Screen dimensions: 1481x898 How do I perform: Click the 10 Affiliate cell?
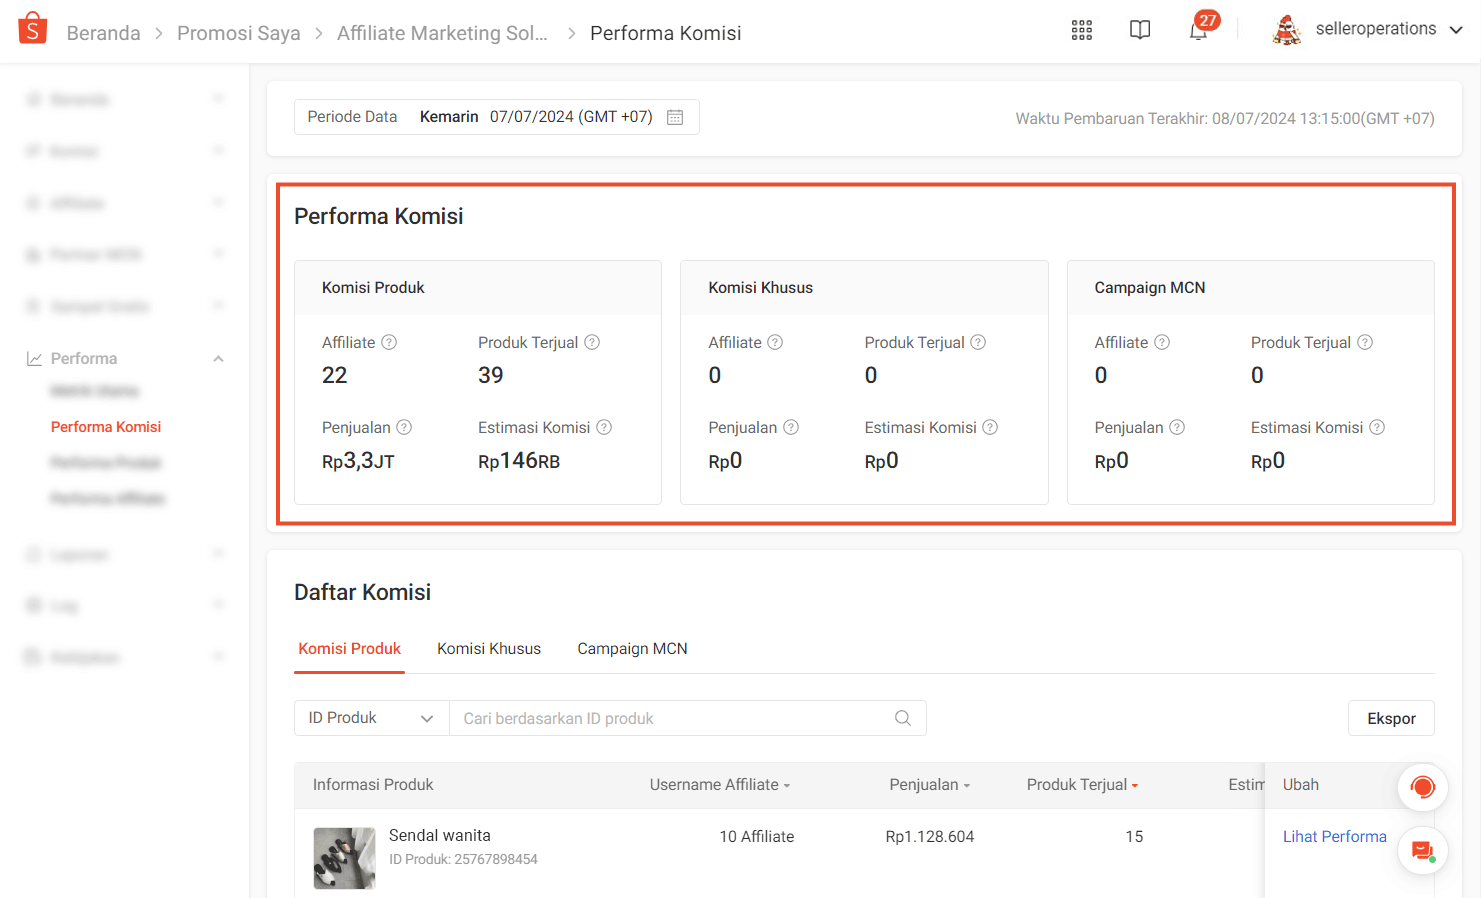tap(757, 836)
